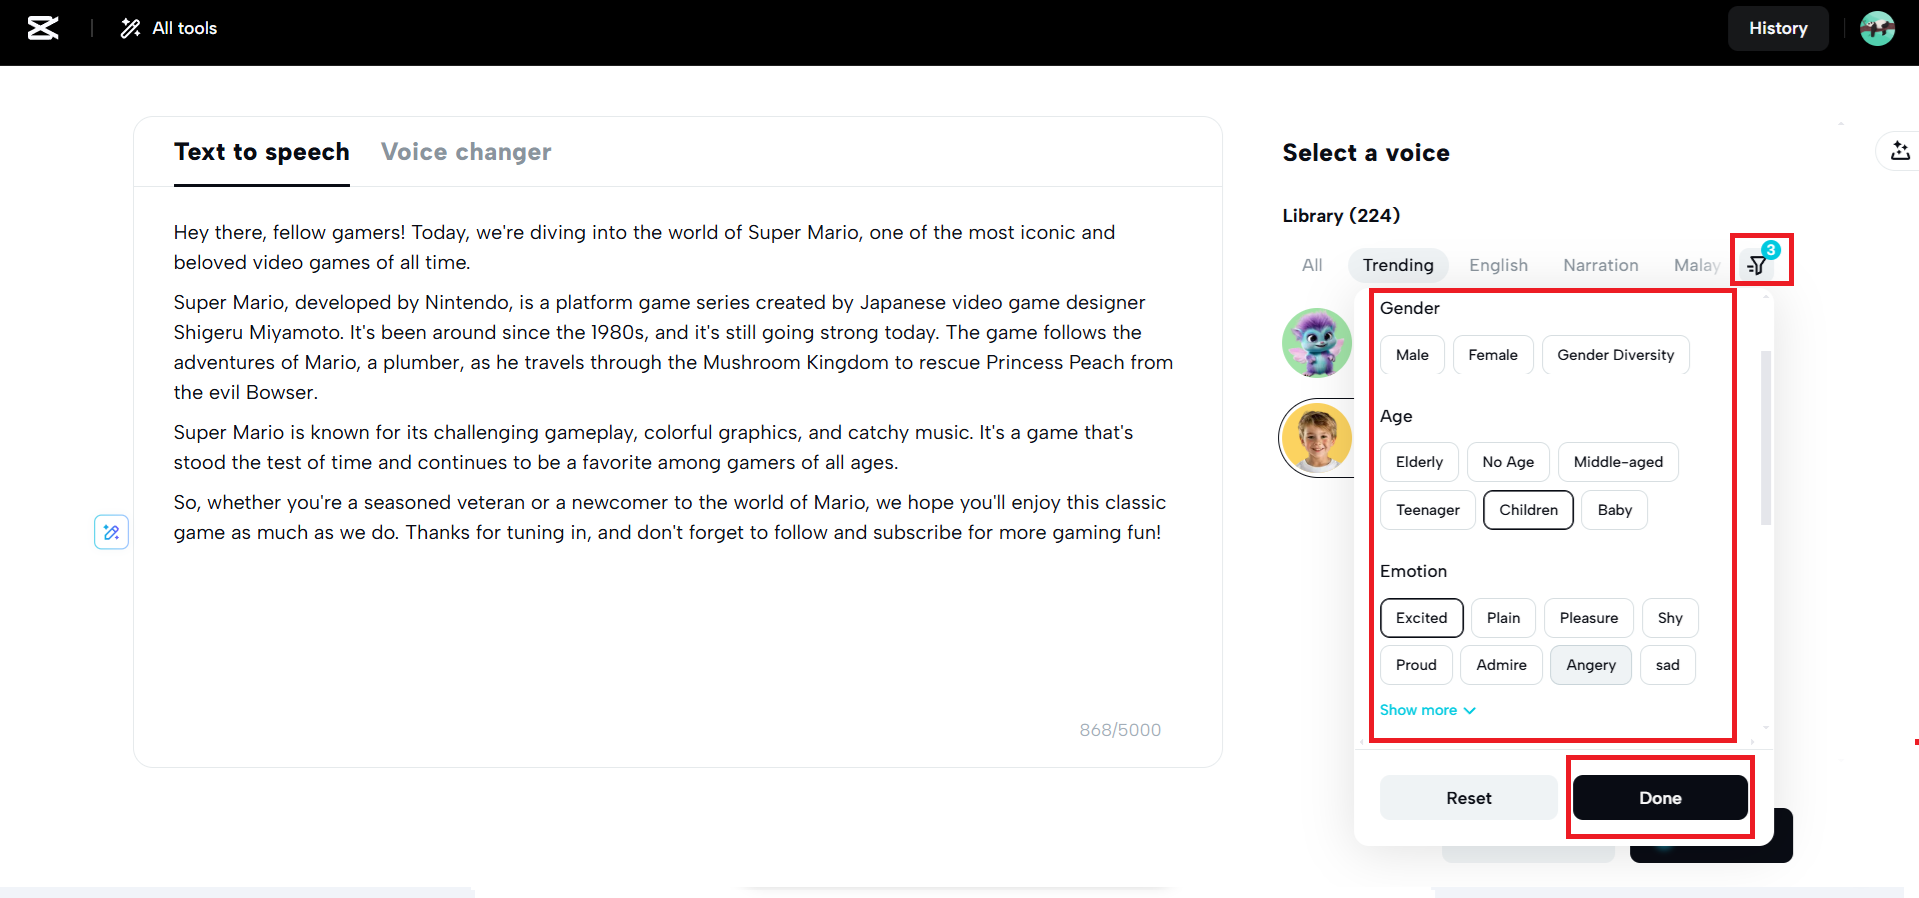The width and height of the screenshot is (1919, 898).
Task: Click the filter panel vertical scrollbar
Action: (x=1766, y=438)
